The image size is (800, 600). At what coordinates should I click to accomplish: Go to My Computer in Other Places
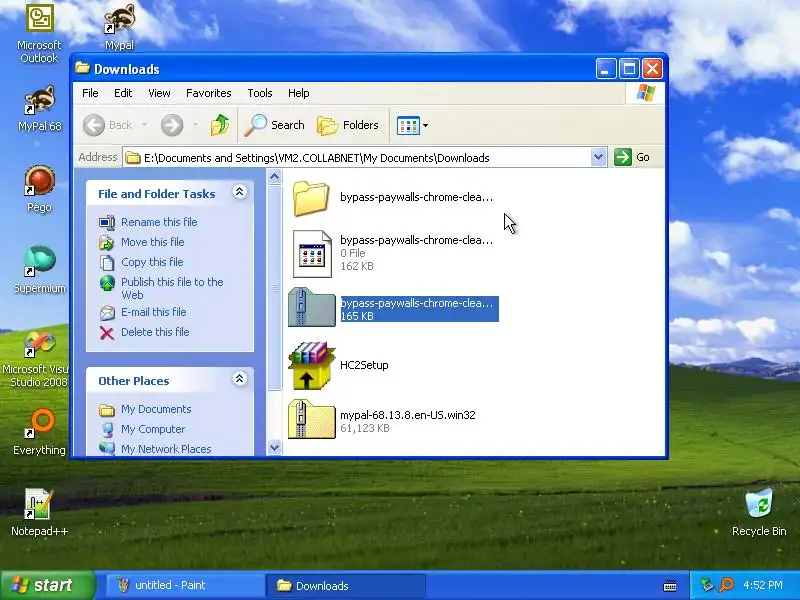(153, 429)
